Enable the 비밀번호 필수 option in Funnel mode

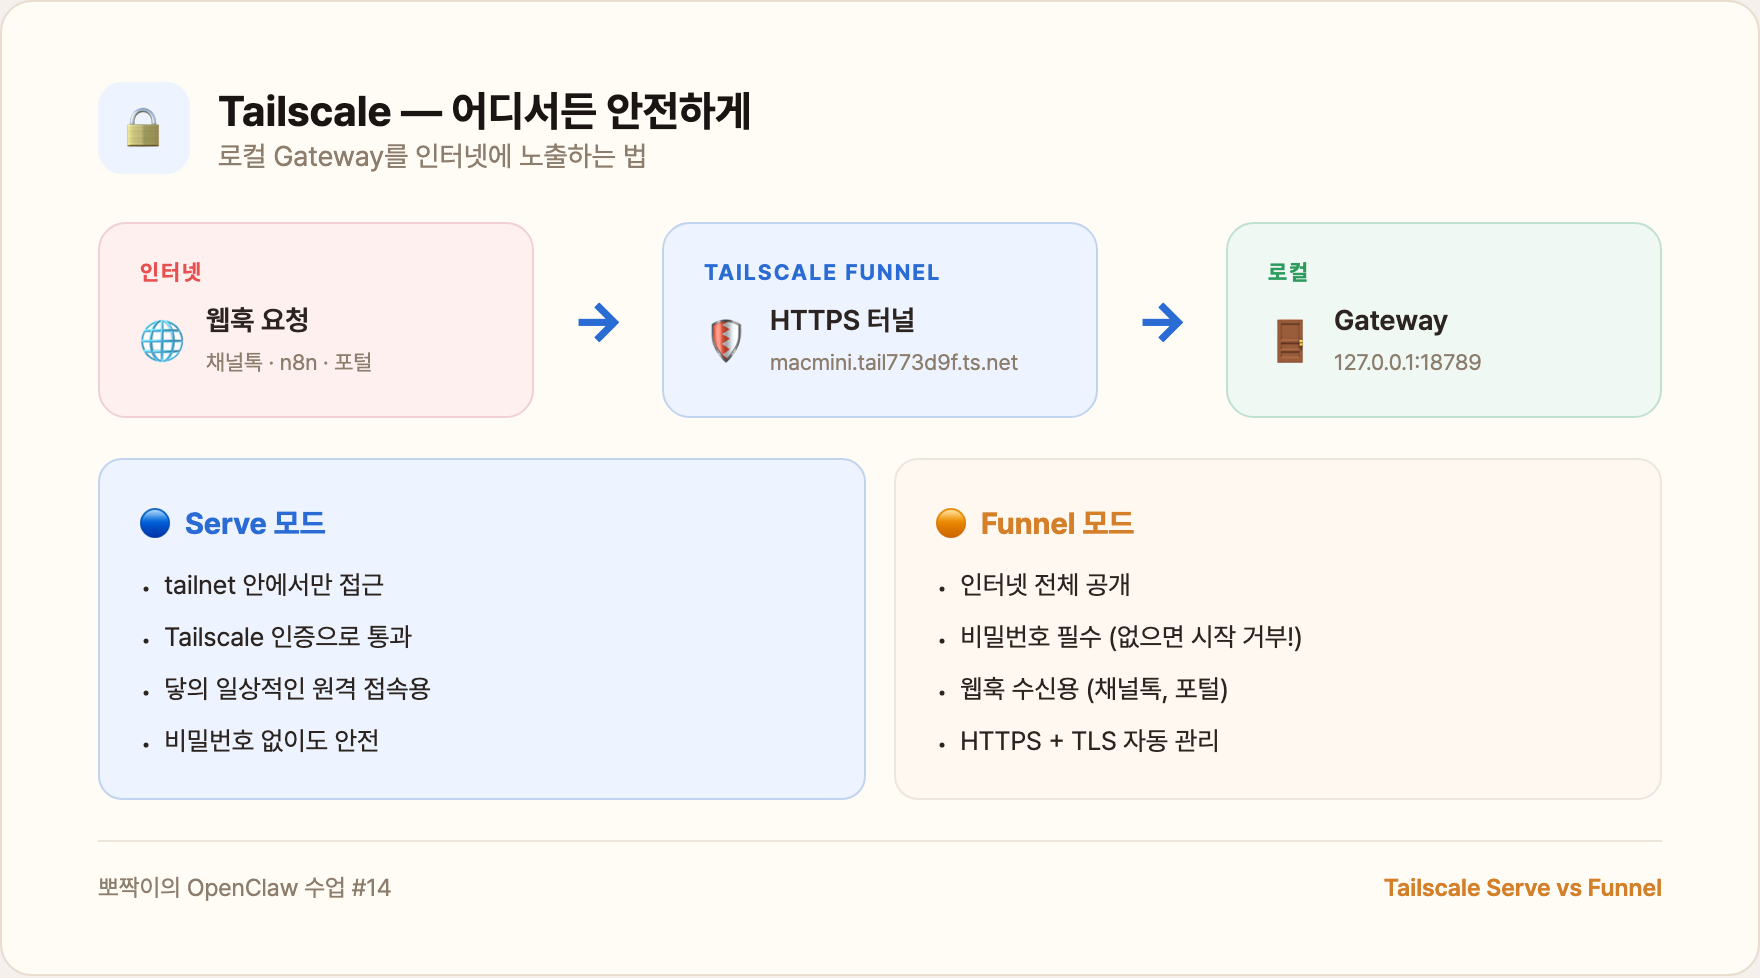pos(1130,637)
